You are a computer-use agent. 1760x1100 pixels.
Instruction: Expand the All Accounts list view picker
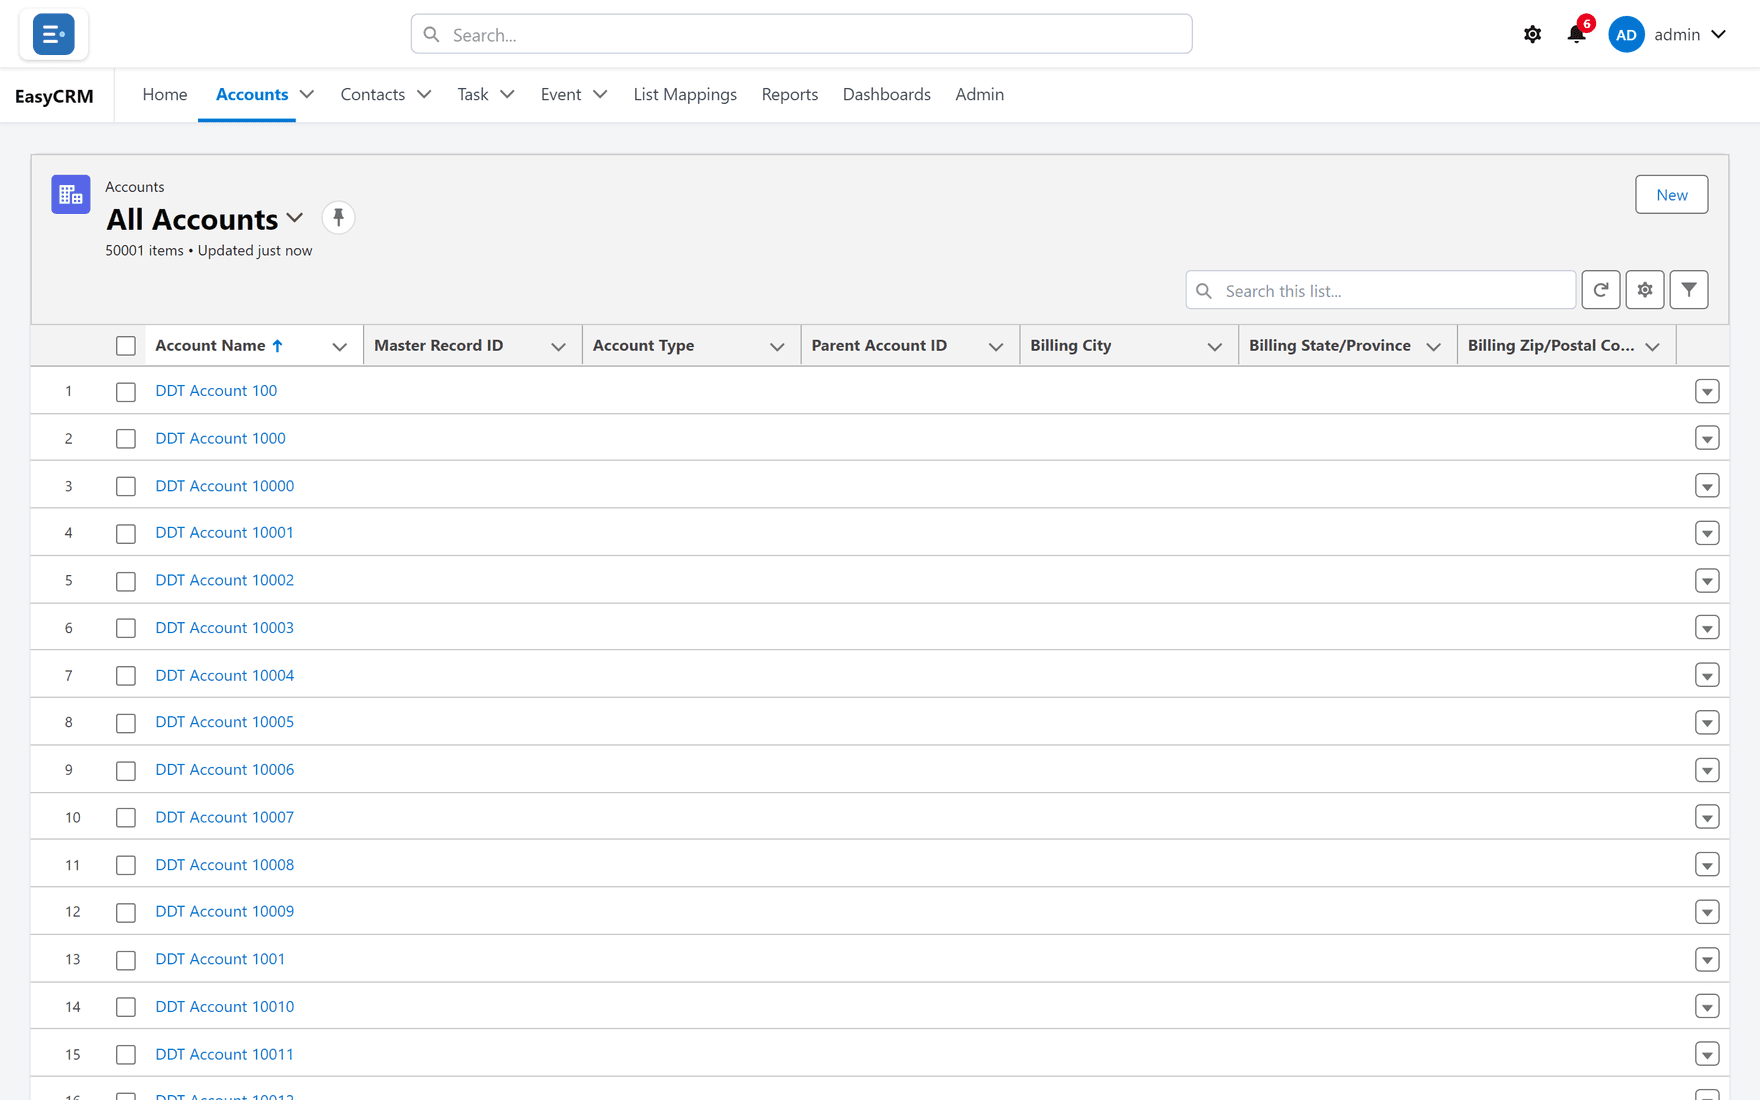(x=294, y=218)
